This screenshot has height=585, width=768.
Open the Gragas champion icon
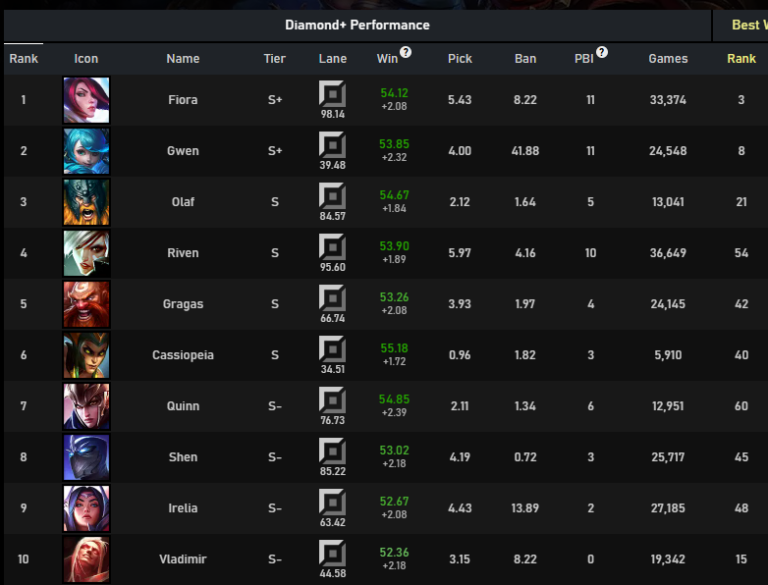coord(86,304)
